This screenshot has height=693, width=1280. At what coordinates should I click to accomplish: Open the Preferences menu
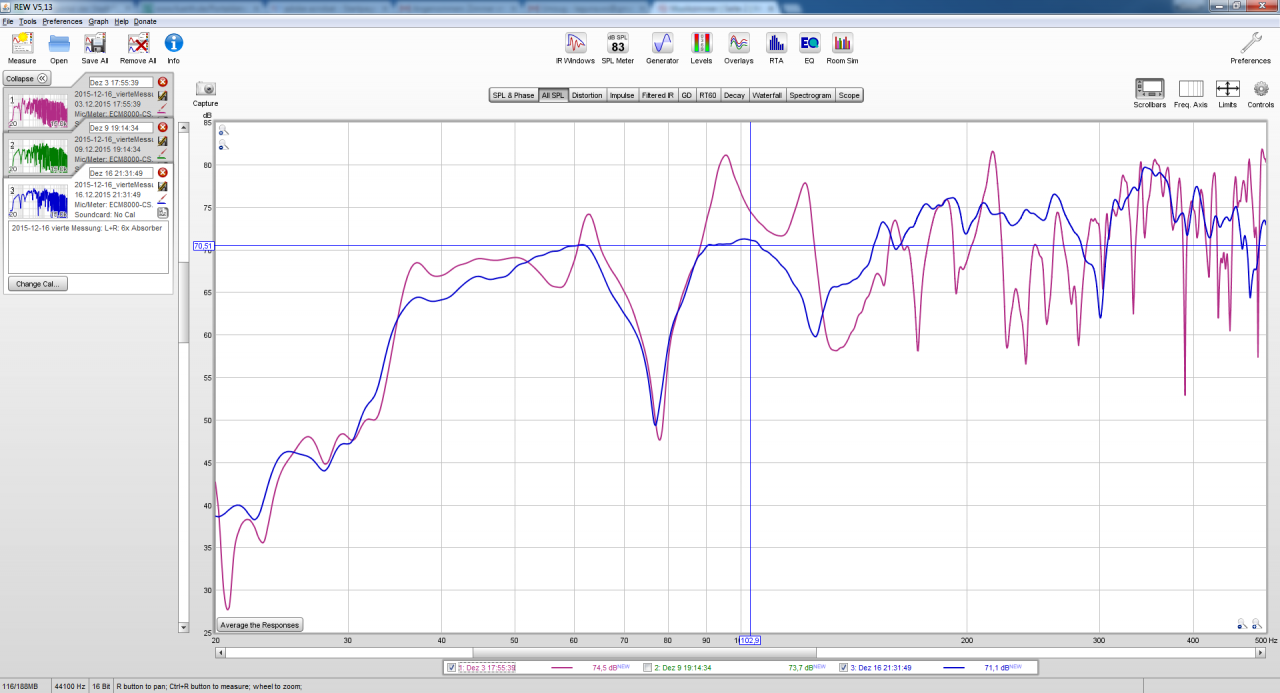tap(63, 21)
